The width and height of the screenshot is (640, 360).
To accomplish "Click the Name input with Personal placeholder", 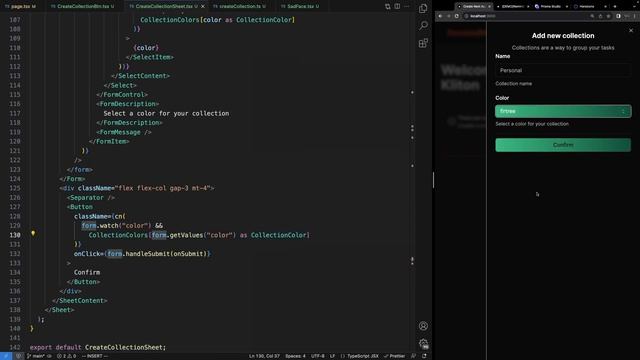I will [x=563, y=70].
